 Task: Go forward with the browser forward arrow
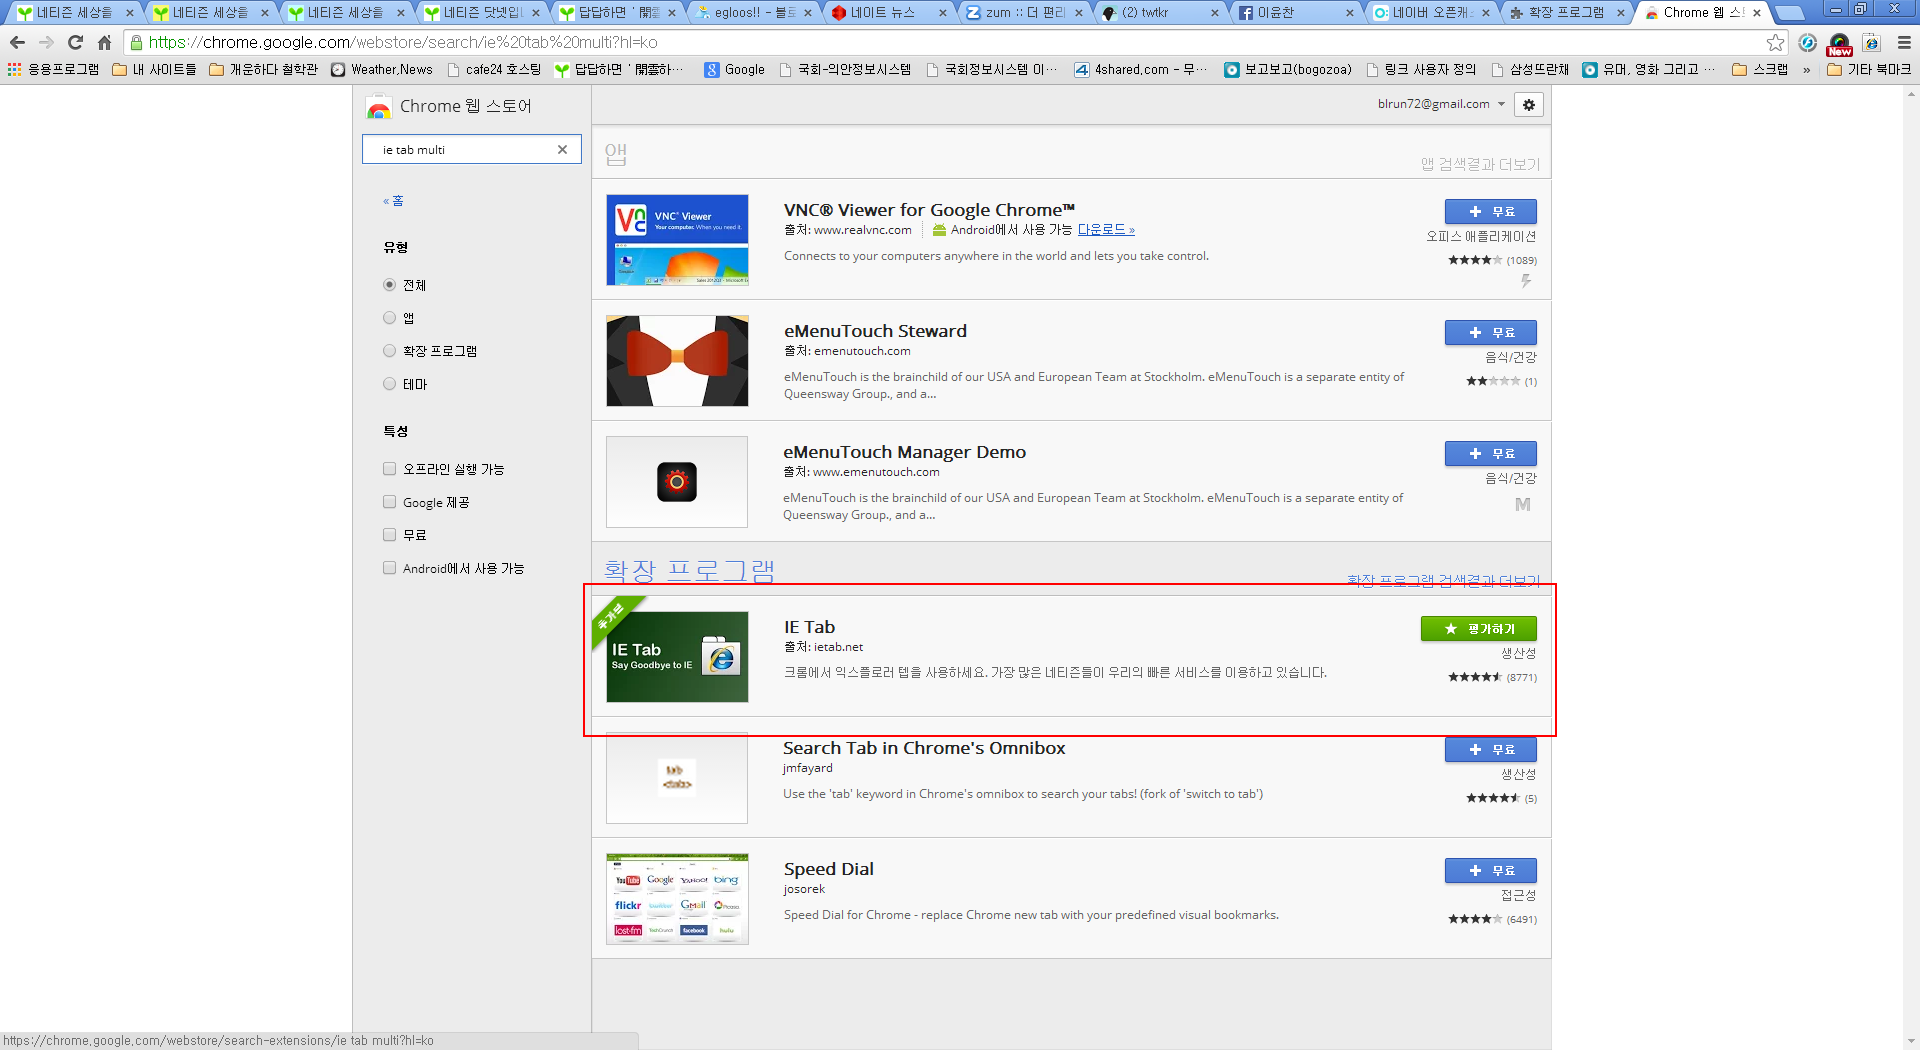pyautogui.click(x=46, y=42)
